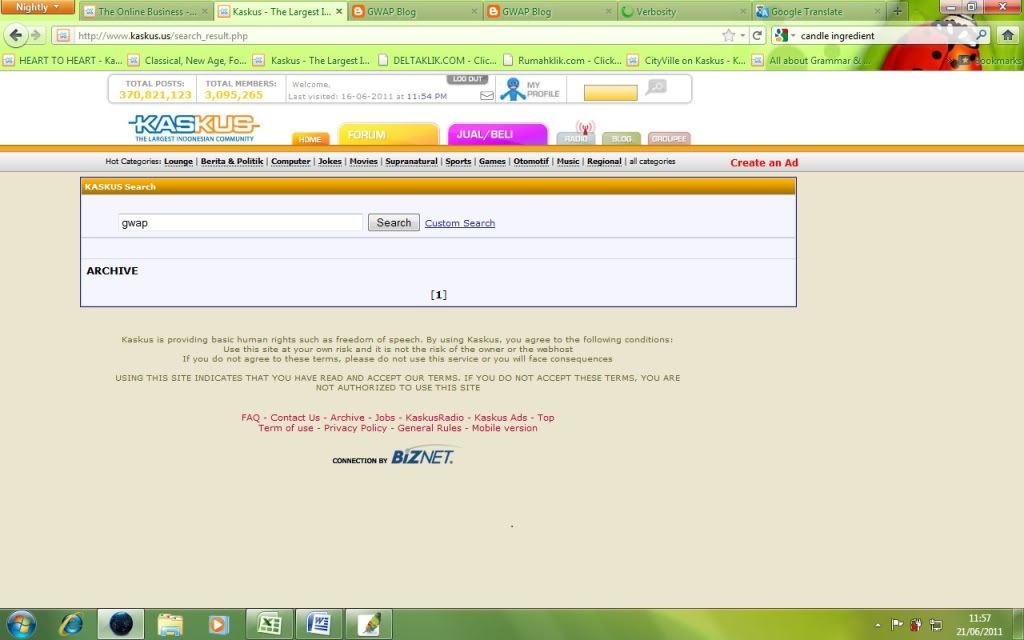Switch to the second GWAP Blog tab
Image resolution: width=1024 pixels, height=640 pixels.
point(550,11)
